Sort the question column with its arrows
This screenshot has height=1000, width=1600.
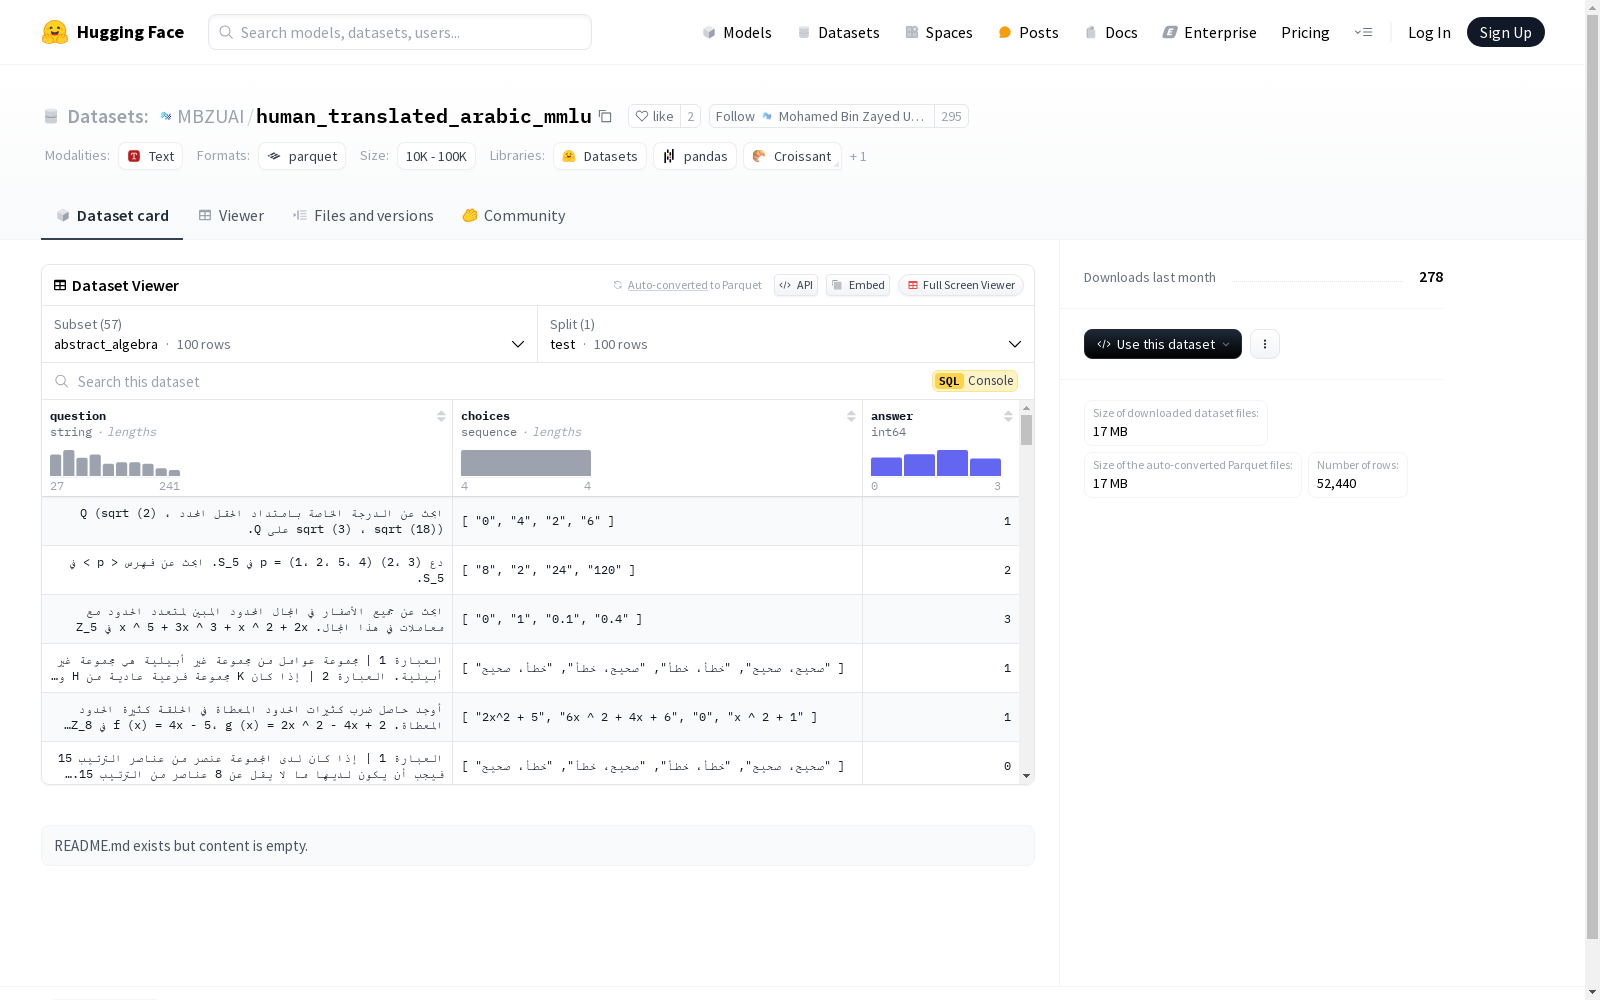coord(441,416)
